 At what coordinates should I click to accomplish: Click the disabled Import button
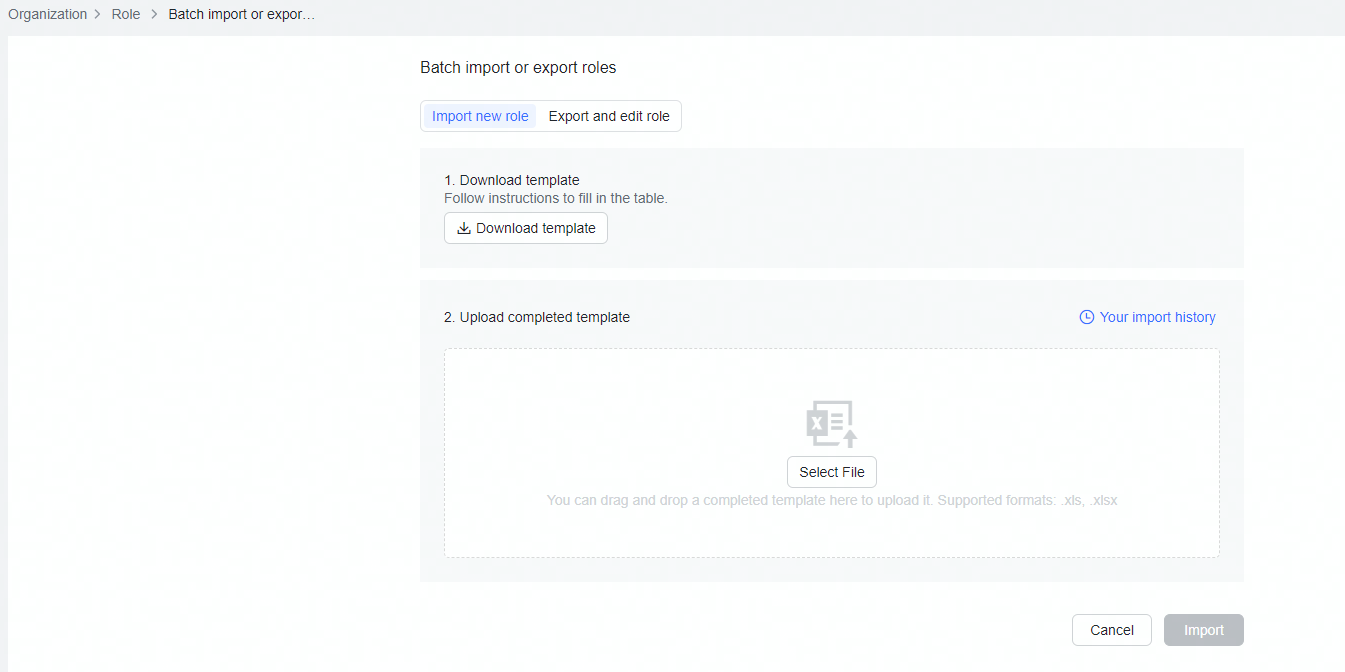[x=1203, y=630]
